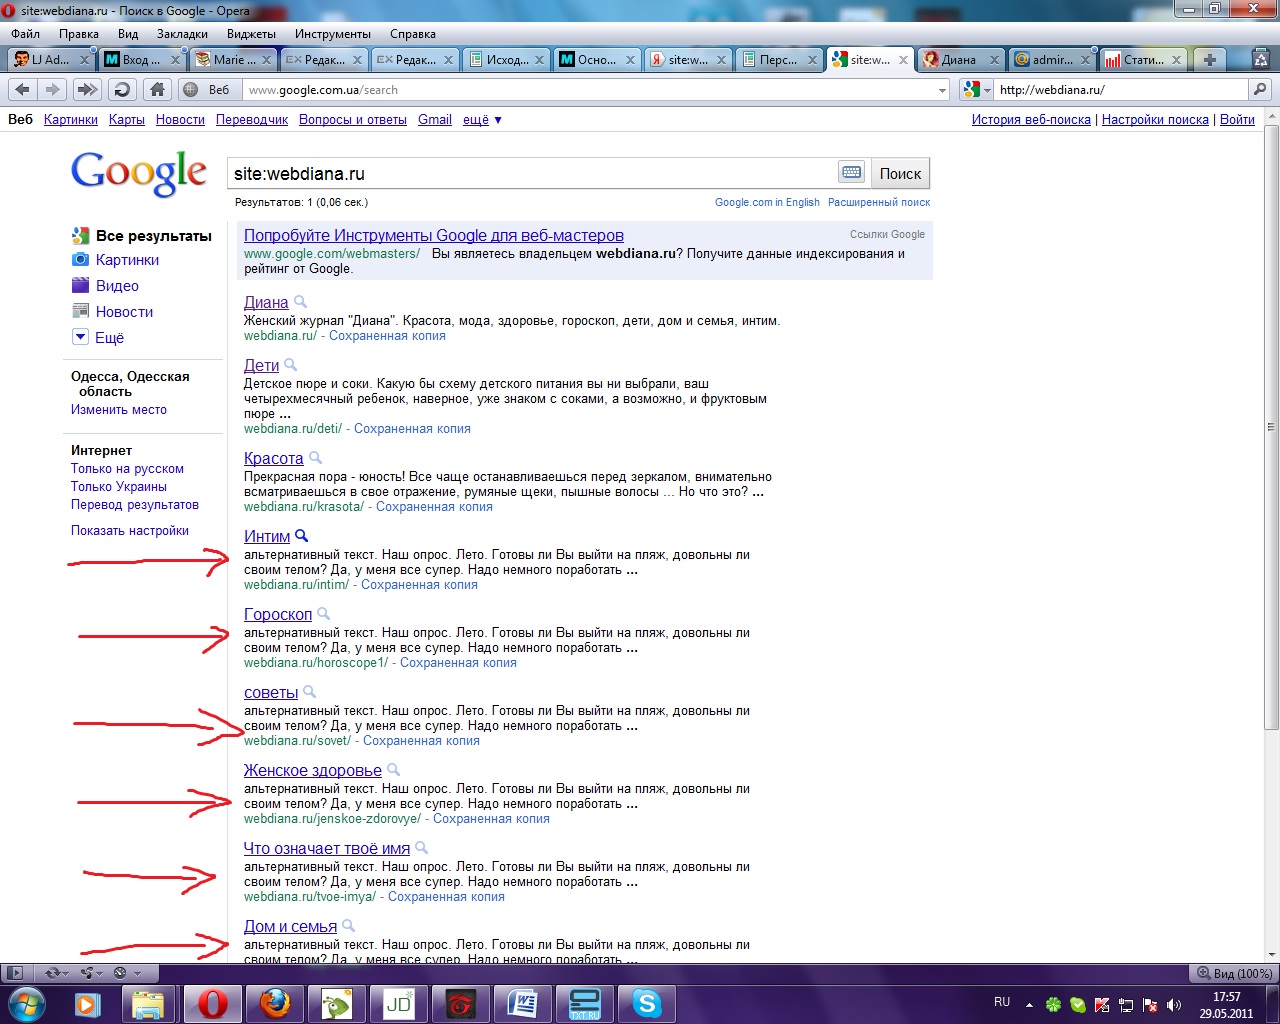Click Изменить место location link

[119, 410]
